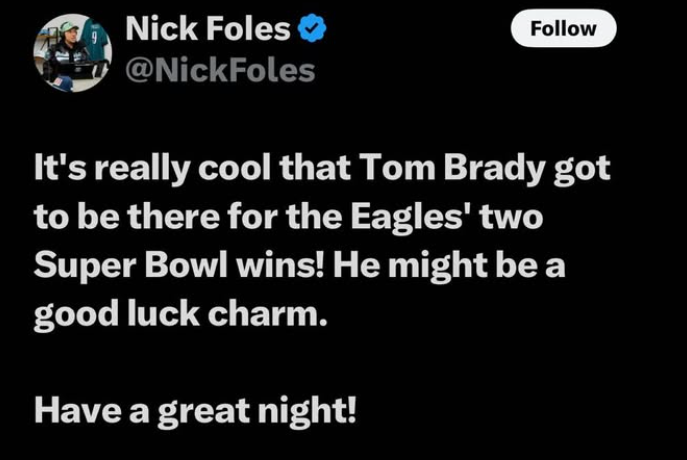Click the green cap in the profile photo
687x460 pixels.
point(69,28)
